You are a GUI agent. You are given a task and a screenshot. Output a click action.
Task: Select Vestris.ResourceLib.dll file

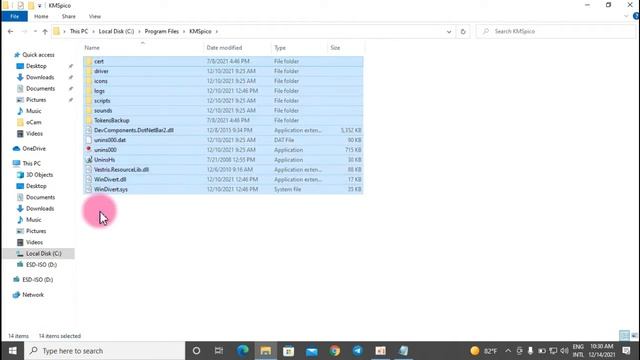223,169
